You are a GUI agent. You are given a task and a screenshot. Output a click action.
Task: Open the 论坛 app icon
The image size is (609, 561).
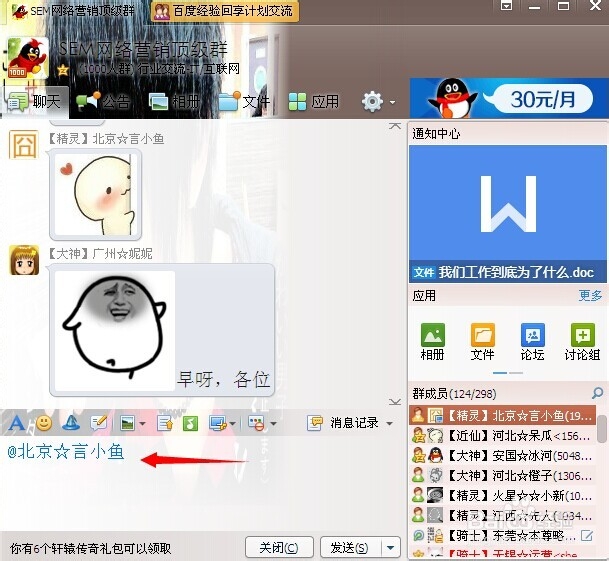pos(532,335)
